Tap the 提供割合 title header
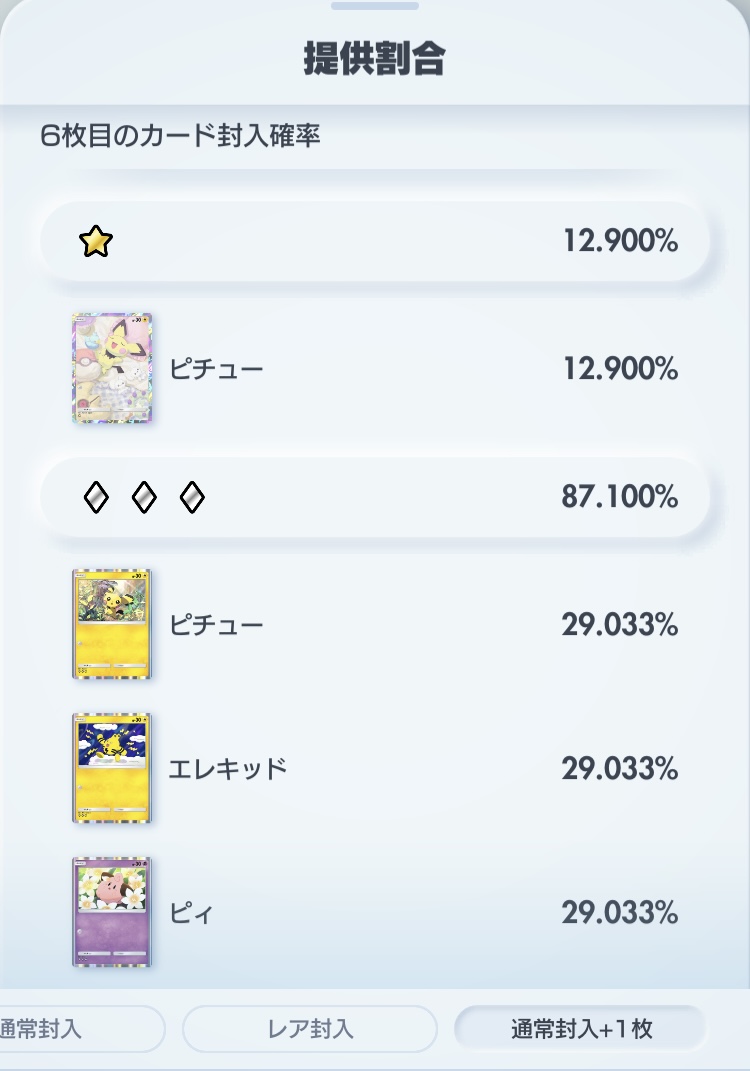This screenshot has height=1071, width=750. 375,59
